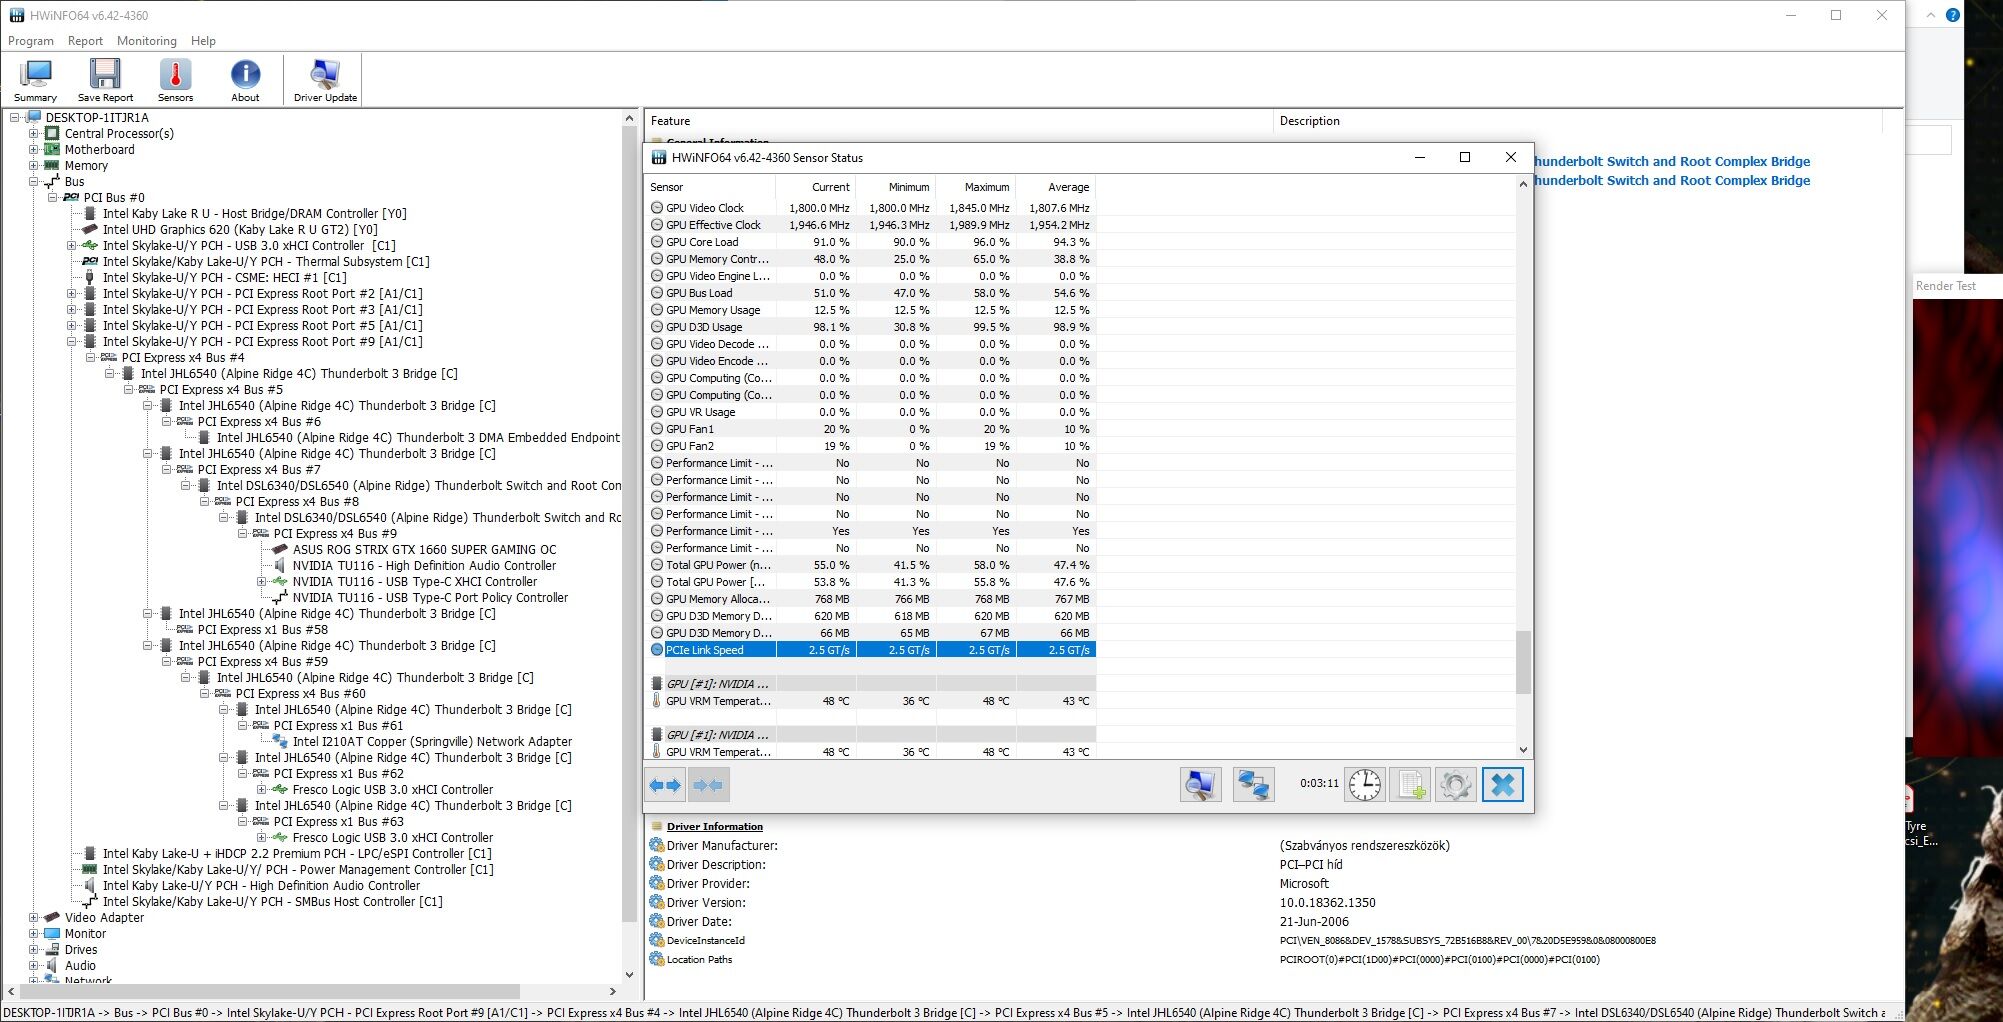Click the Current column header
This screenshot has height=1022, width=2003.
(x=815, y=187)
